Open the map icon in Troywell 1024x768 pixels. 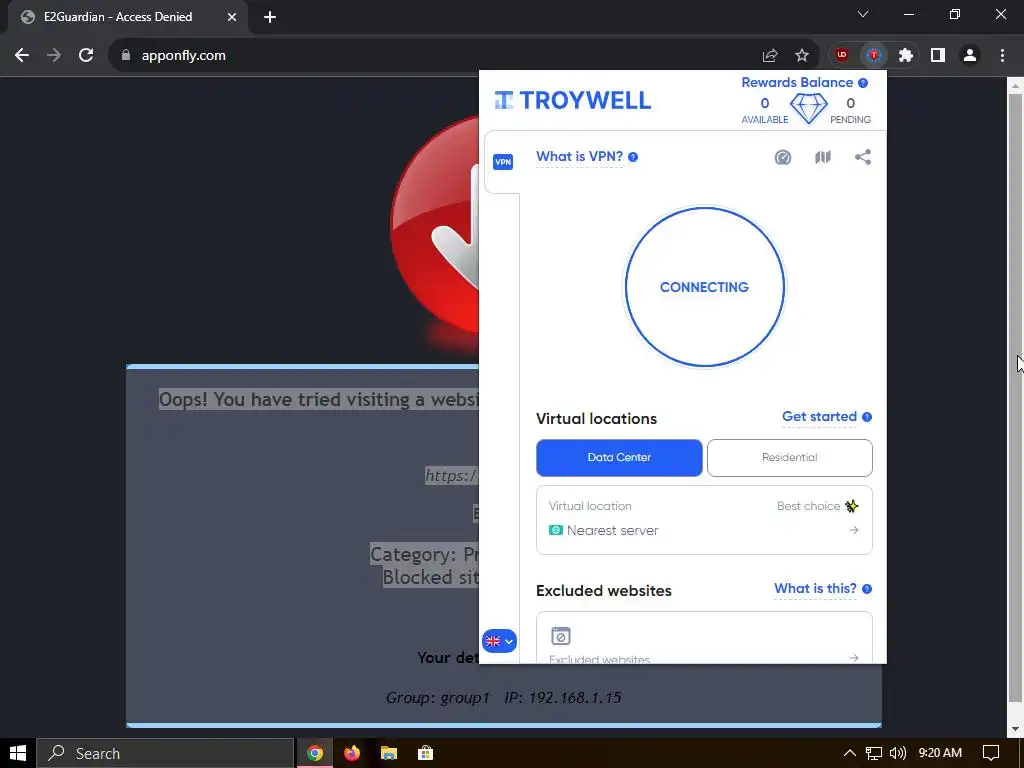click(x=823, y=157)
